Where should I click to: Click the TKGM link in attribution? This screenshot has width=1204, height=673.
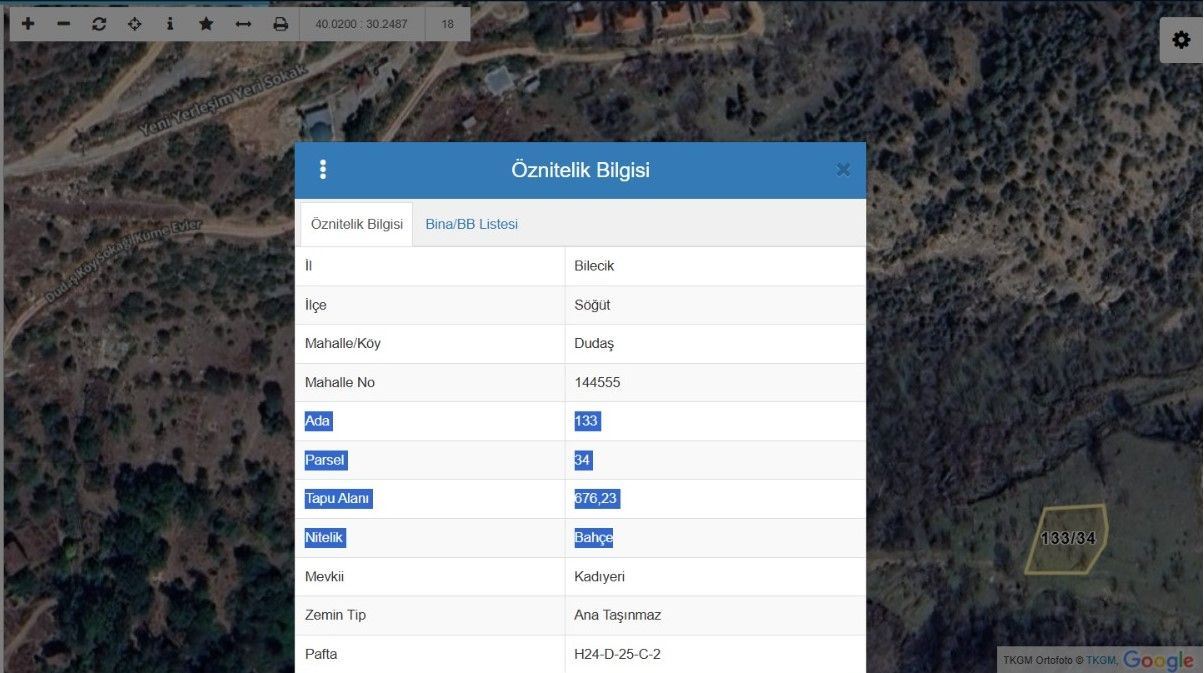pos(1101,660)
